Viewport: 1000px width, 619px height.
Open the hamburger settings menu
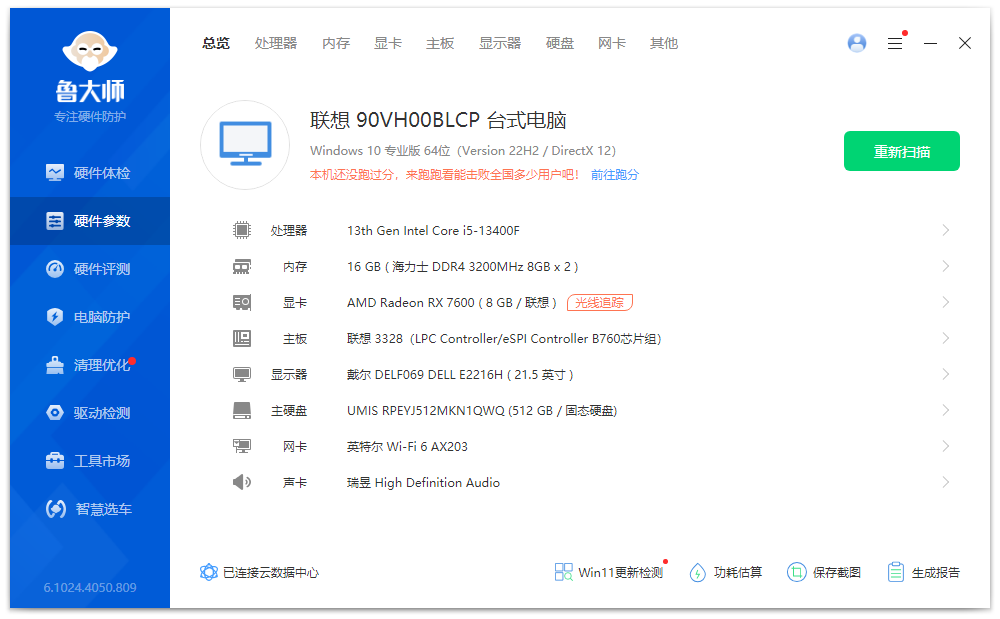[895, 43]
